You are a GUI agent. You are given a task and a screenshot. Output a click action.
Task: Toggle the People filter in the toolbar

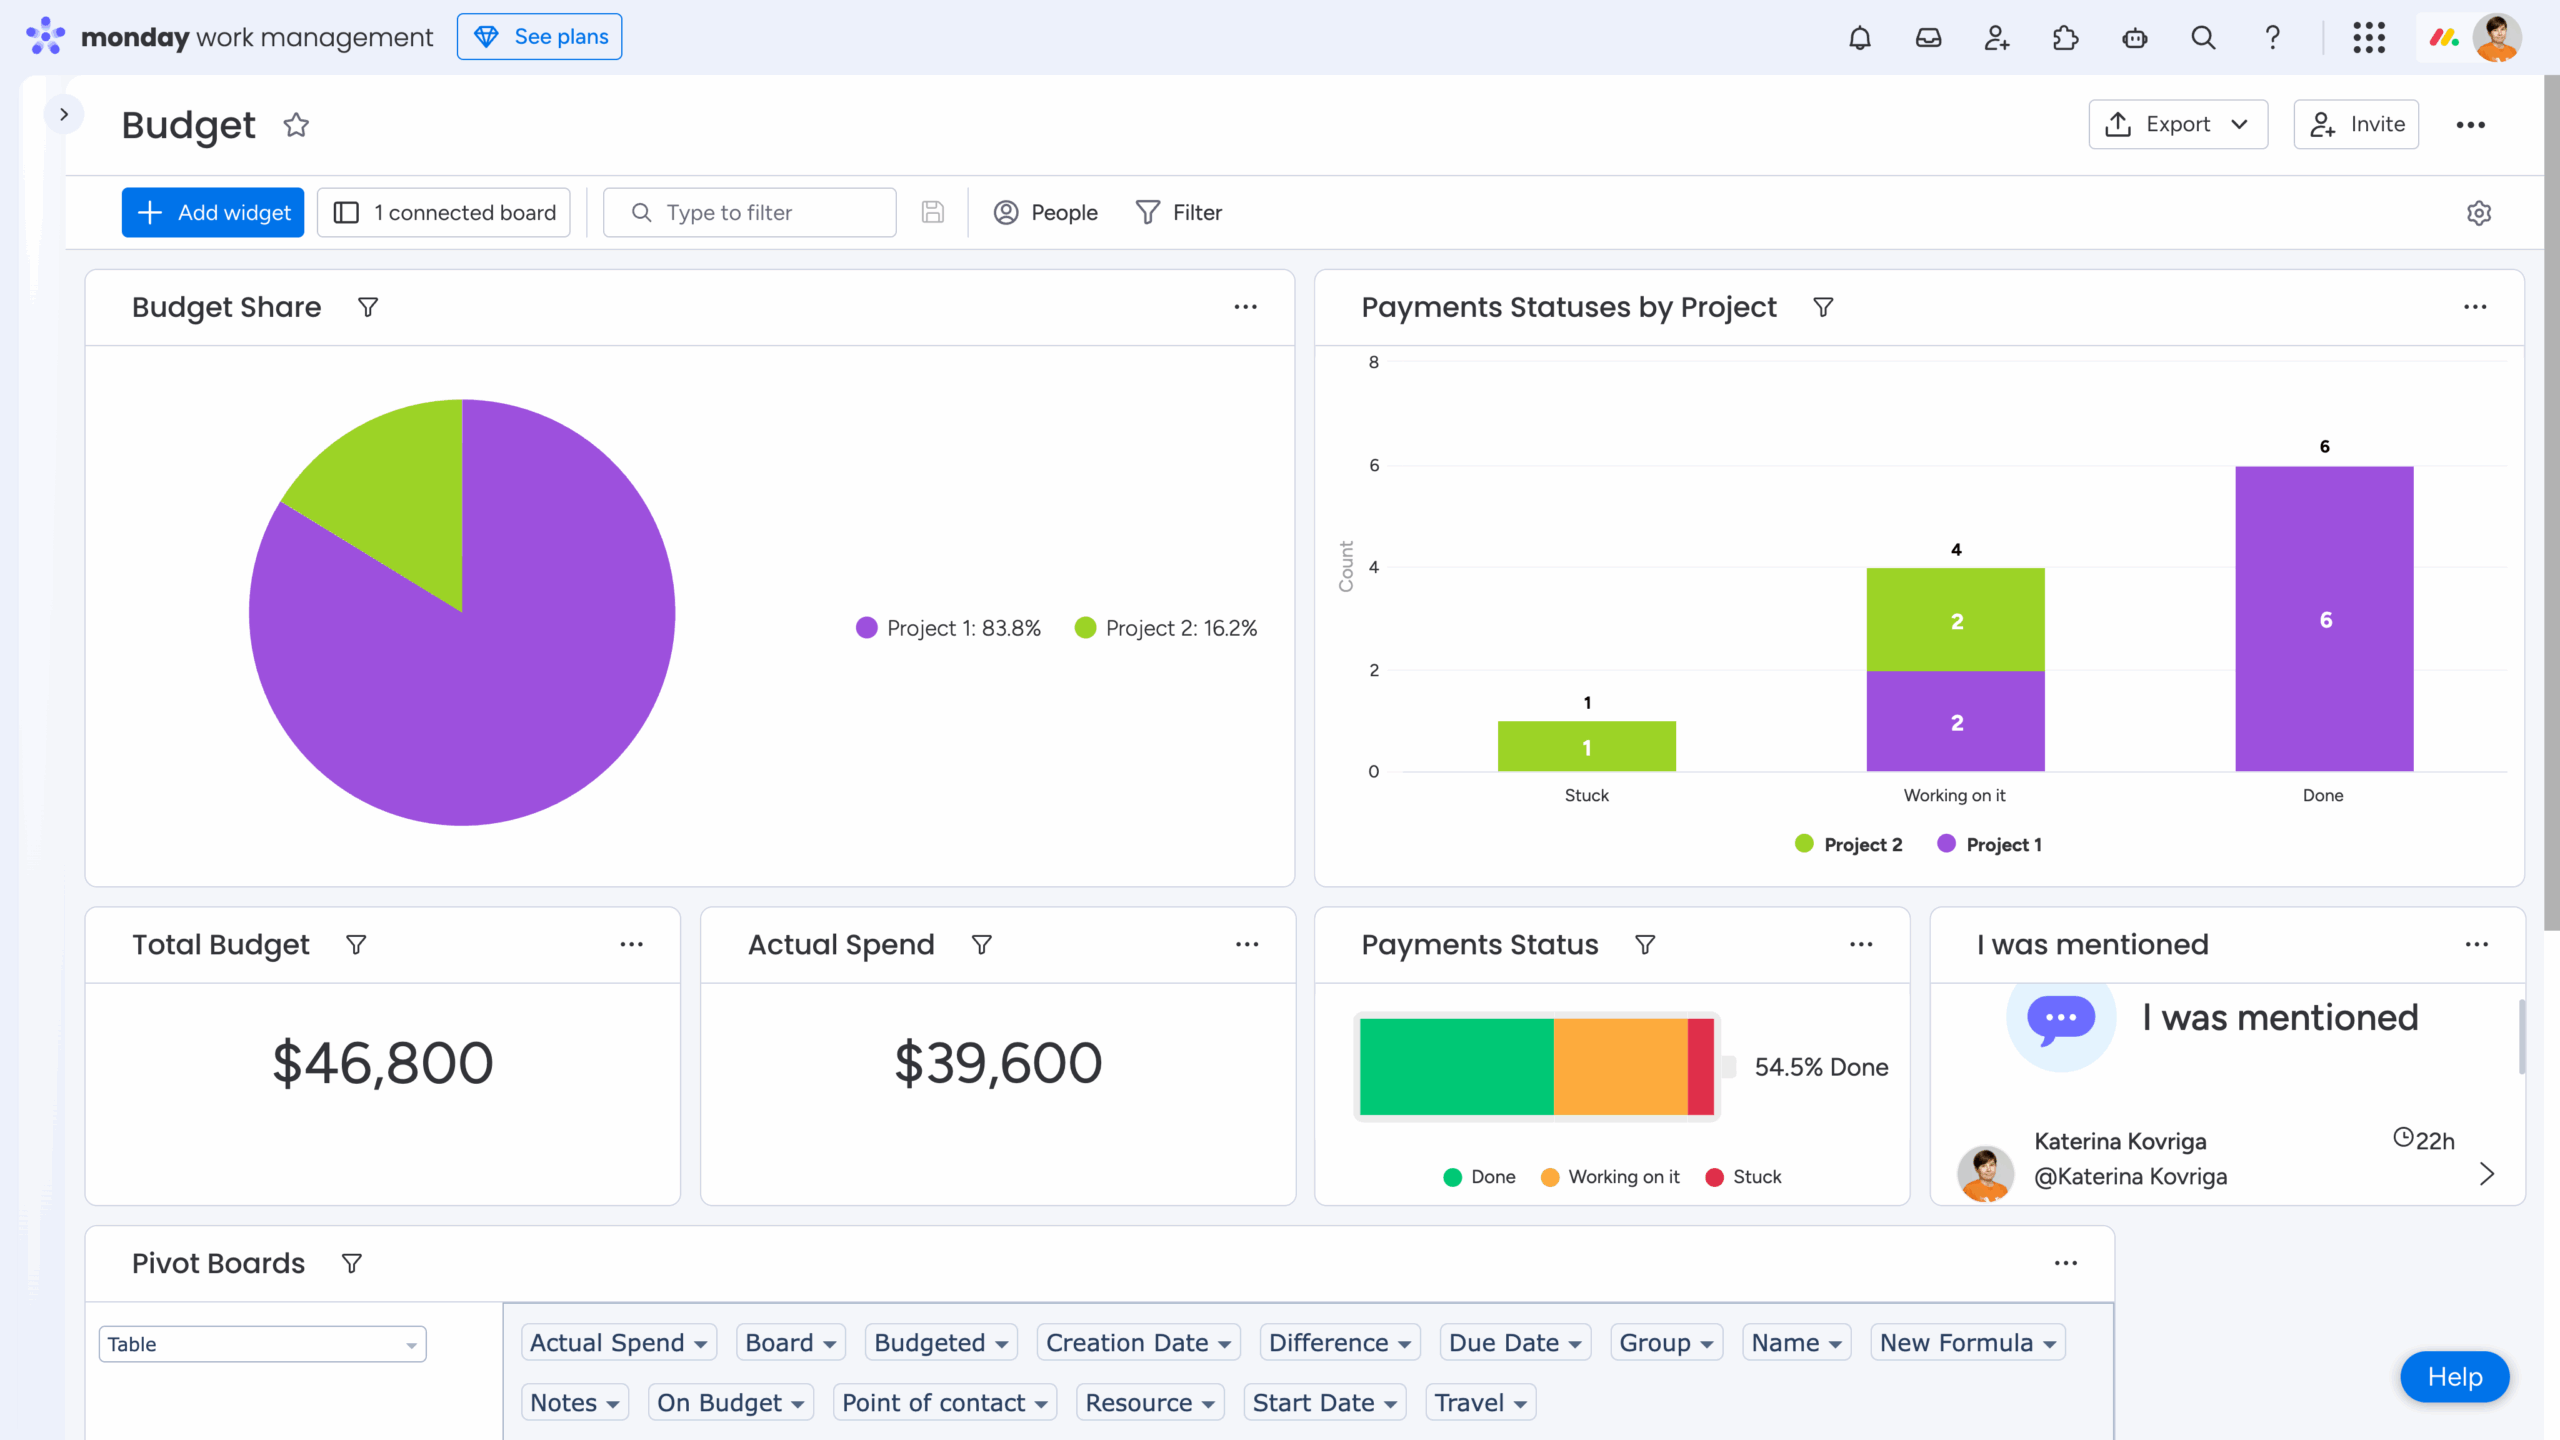(1045, 212)
